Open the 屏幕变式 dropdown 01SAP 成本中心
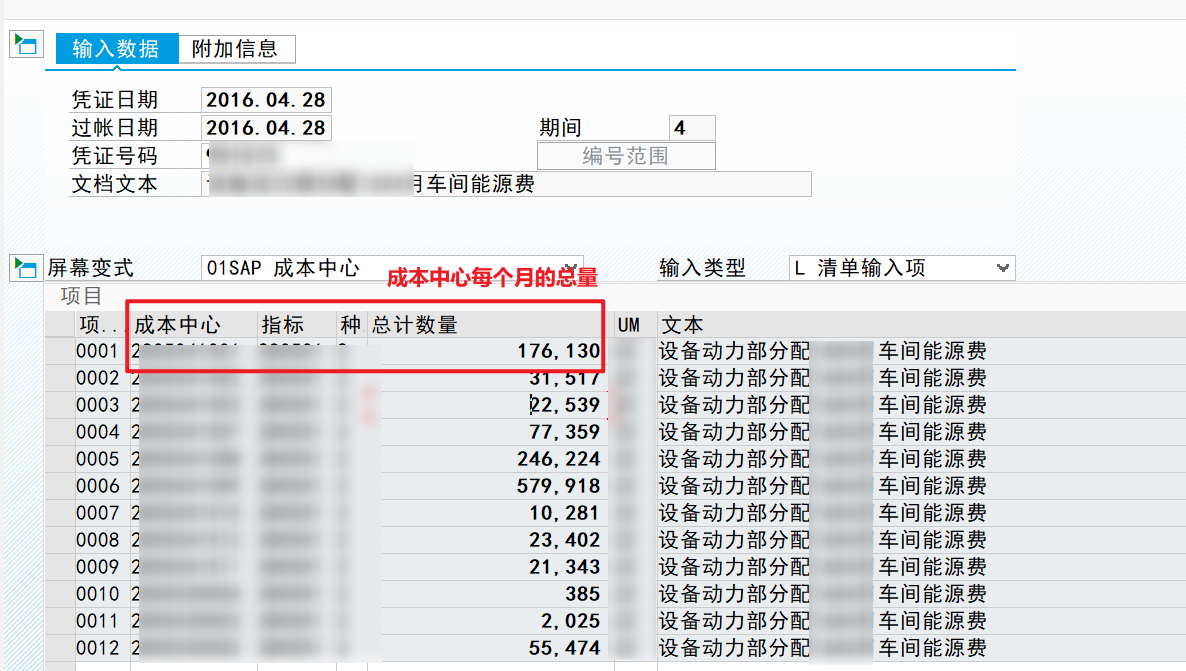This screenshot has height=671, width=1186. pos(392,268)
